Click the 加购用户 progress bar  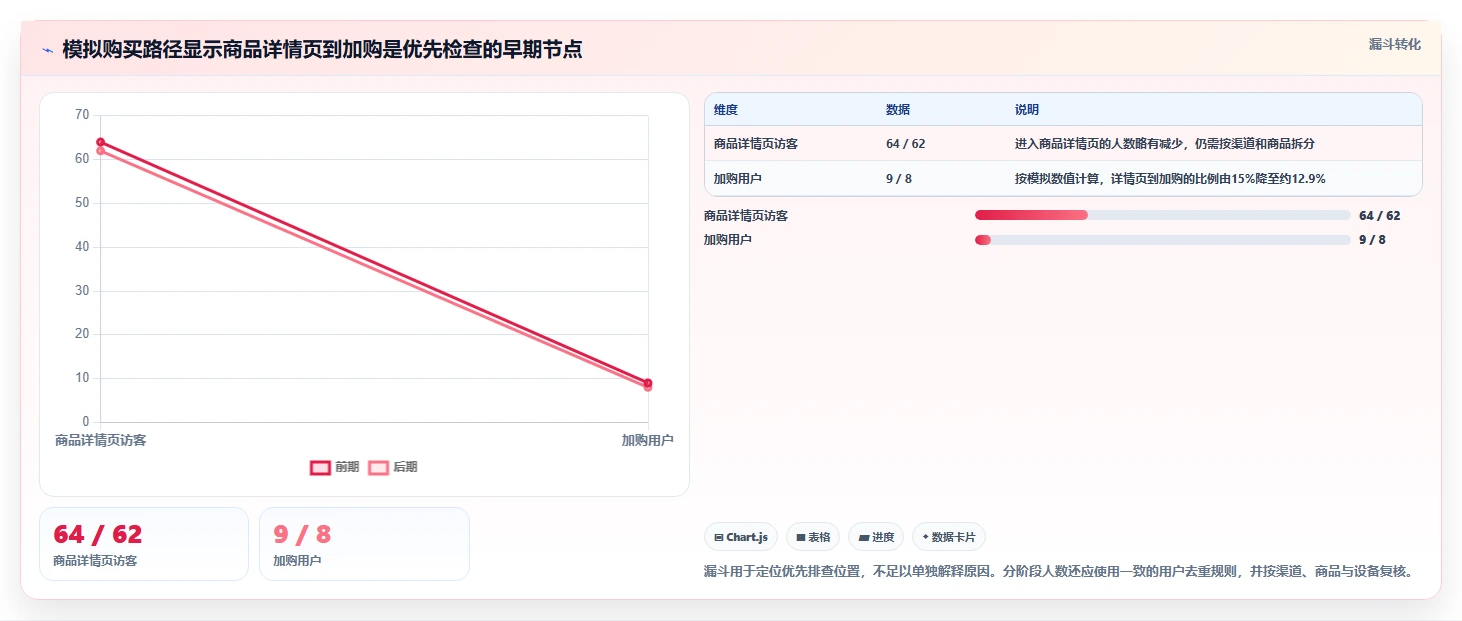1162,239
